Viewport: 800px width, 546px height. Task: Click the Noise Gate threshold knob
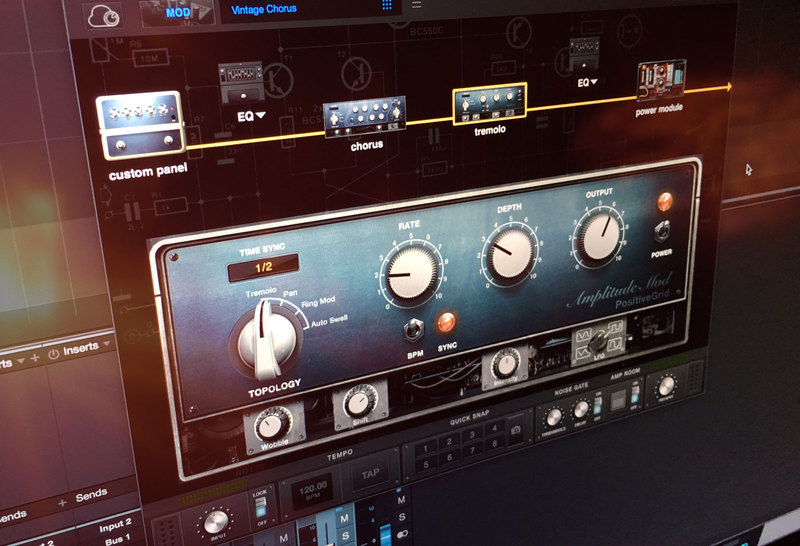tap(554, 418)
